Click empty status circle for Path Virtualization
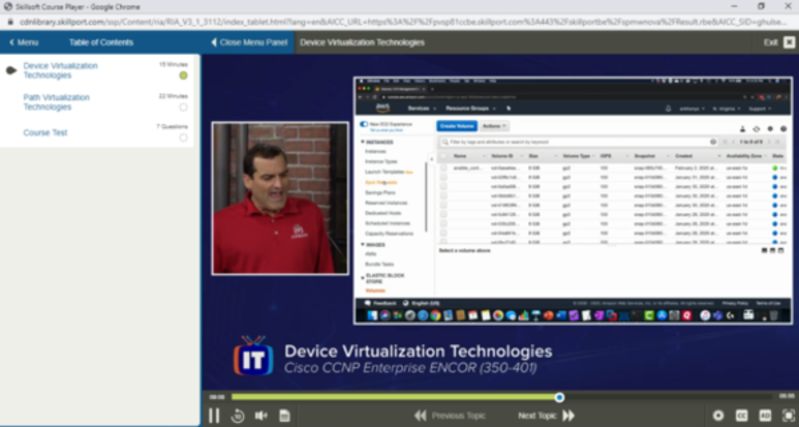Viewport: 799px width, 427px height. tap(183, 107)
